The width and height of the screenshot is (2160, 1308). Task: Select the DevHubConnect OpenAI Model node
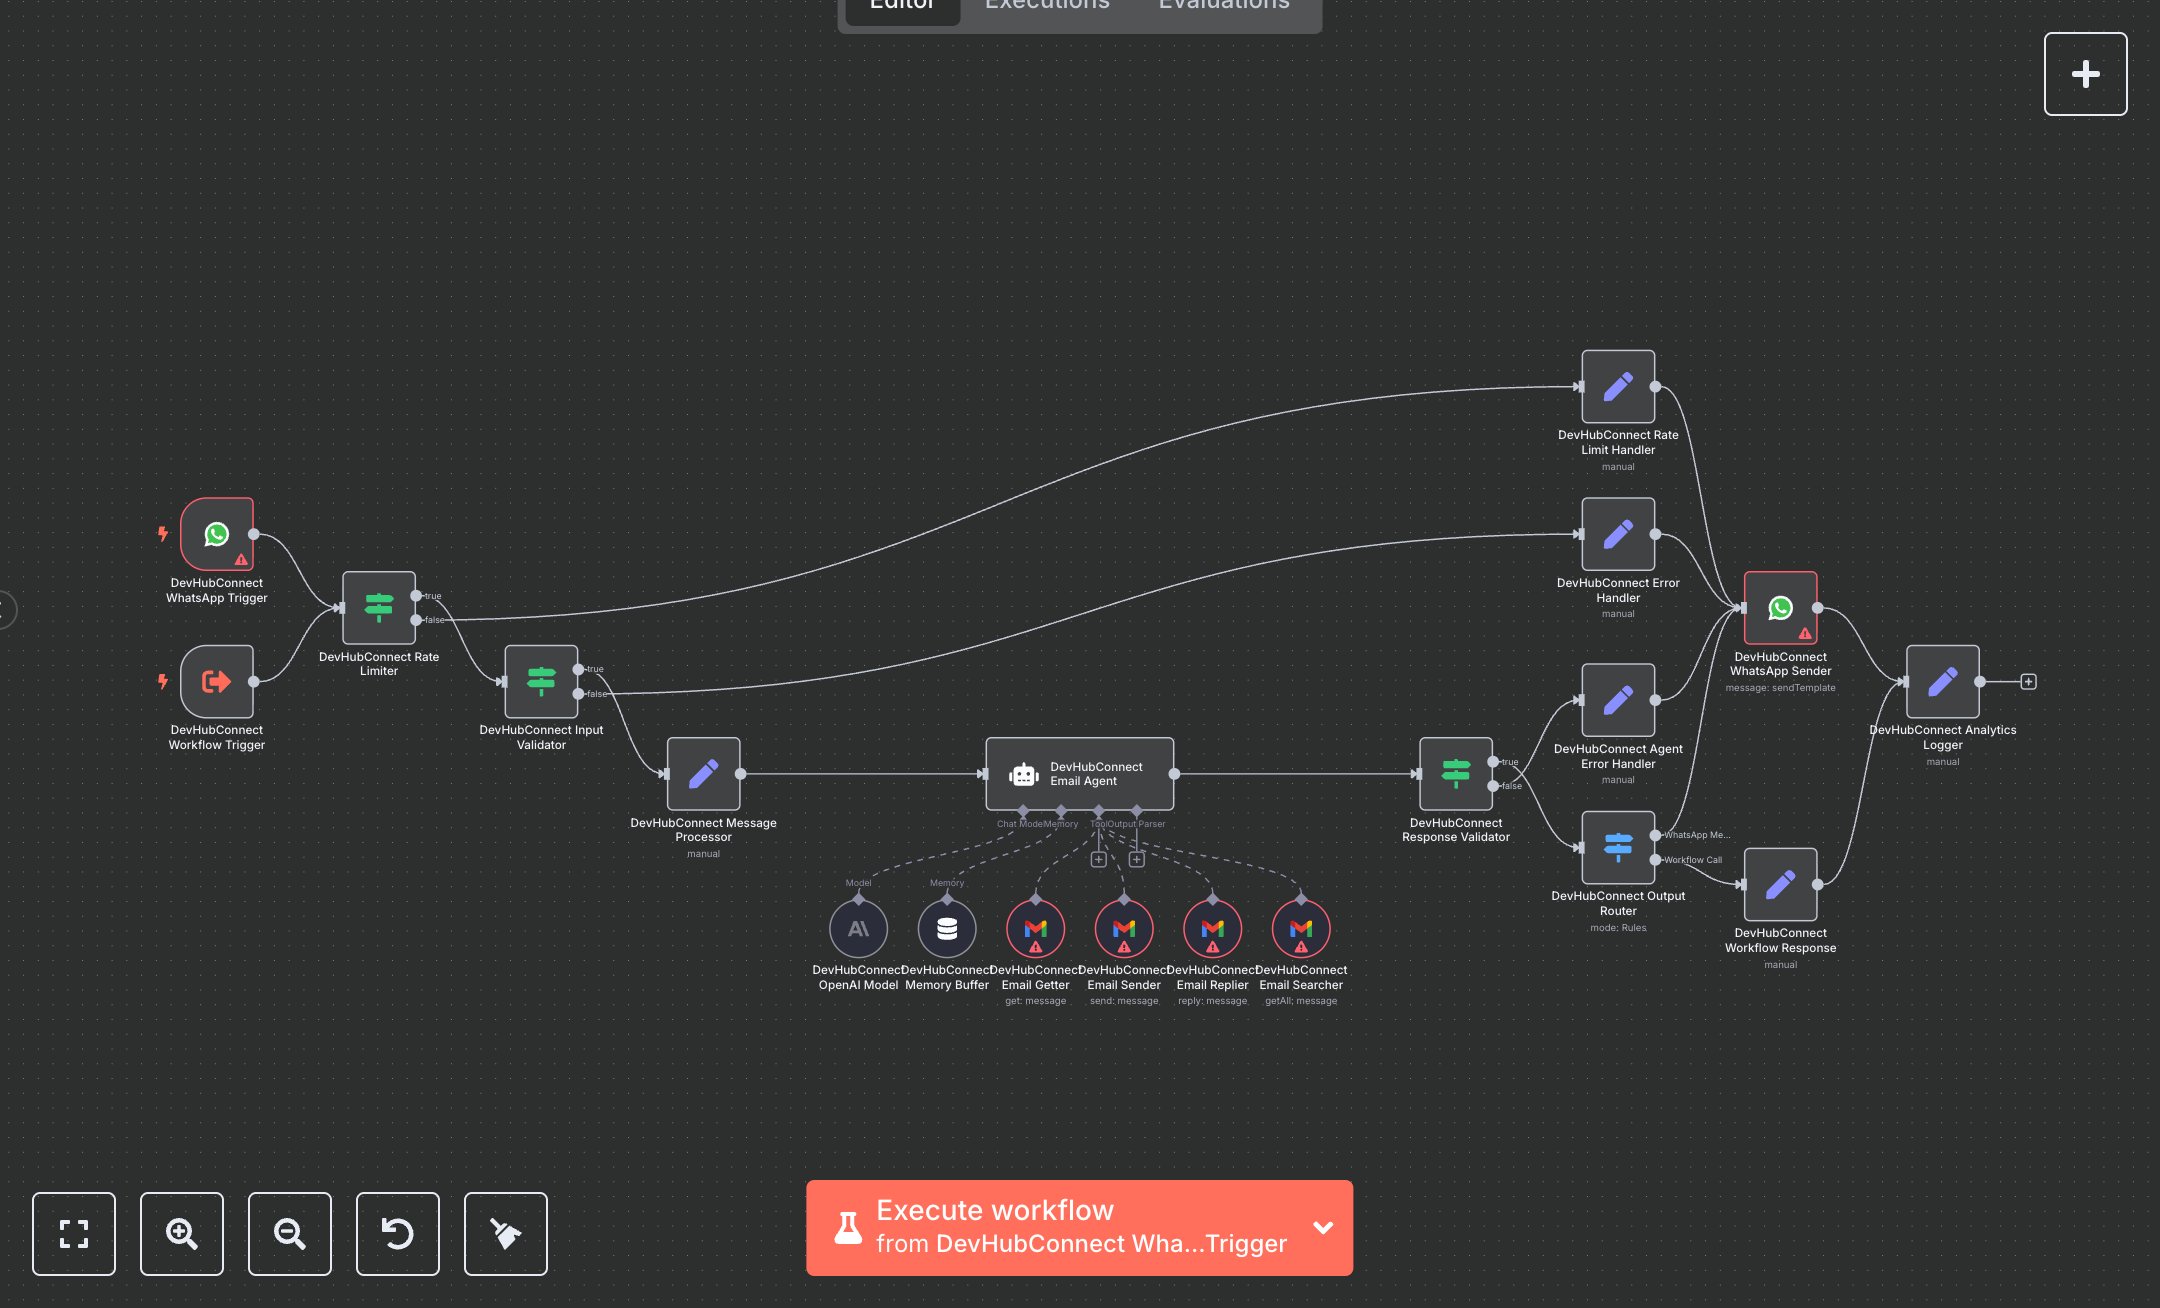pyautogui.click(x=858, y=929)
